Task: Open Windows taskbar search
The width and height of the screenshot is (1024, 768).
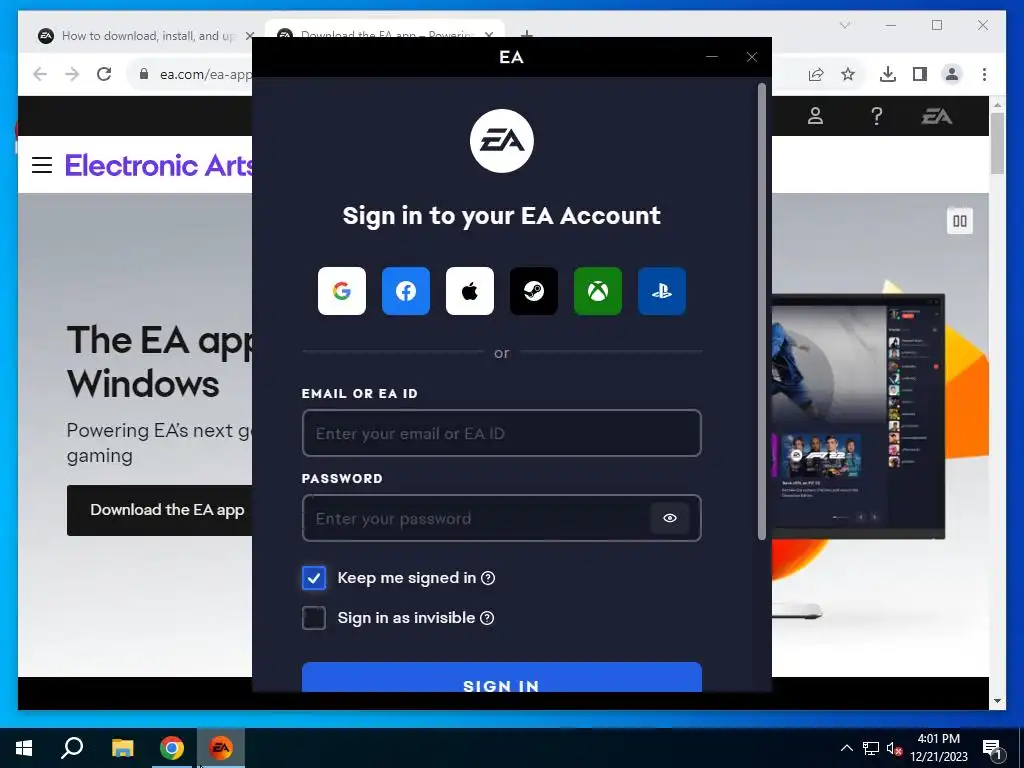Action: point(72,748)
